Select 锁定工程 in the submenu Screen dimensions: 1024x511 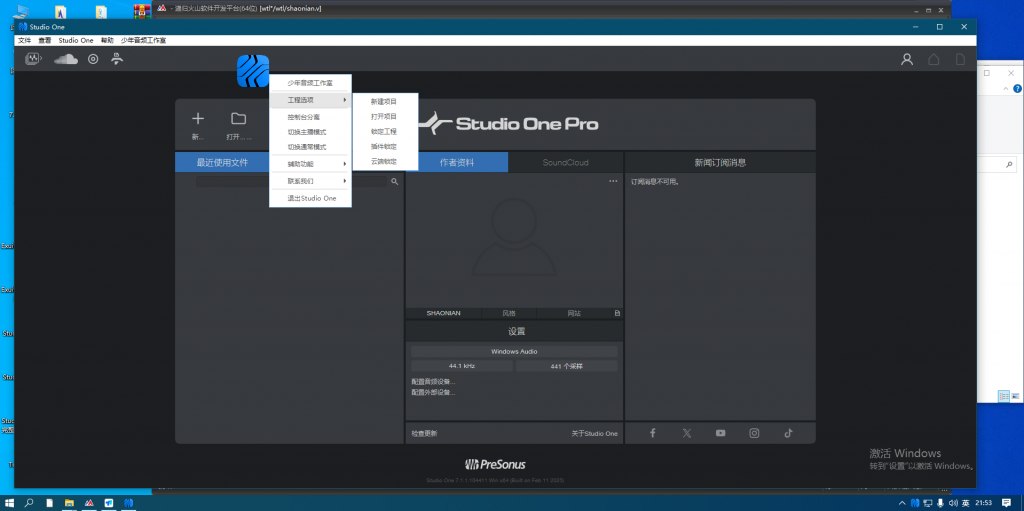tap(385, 131)
